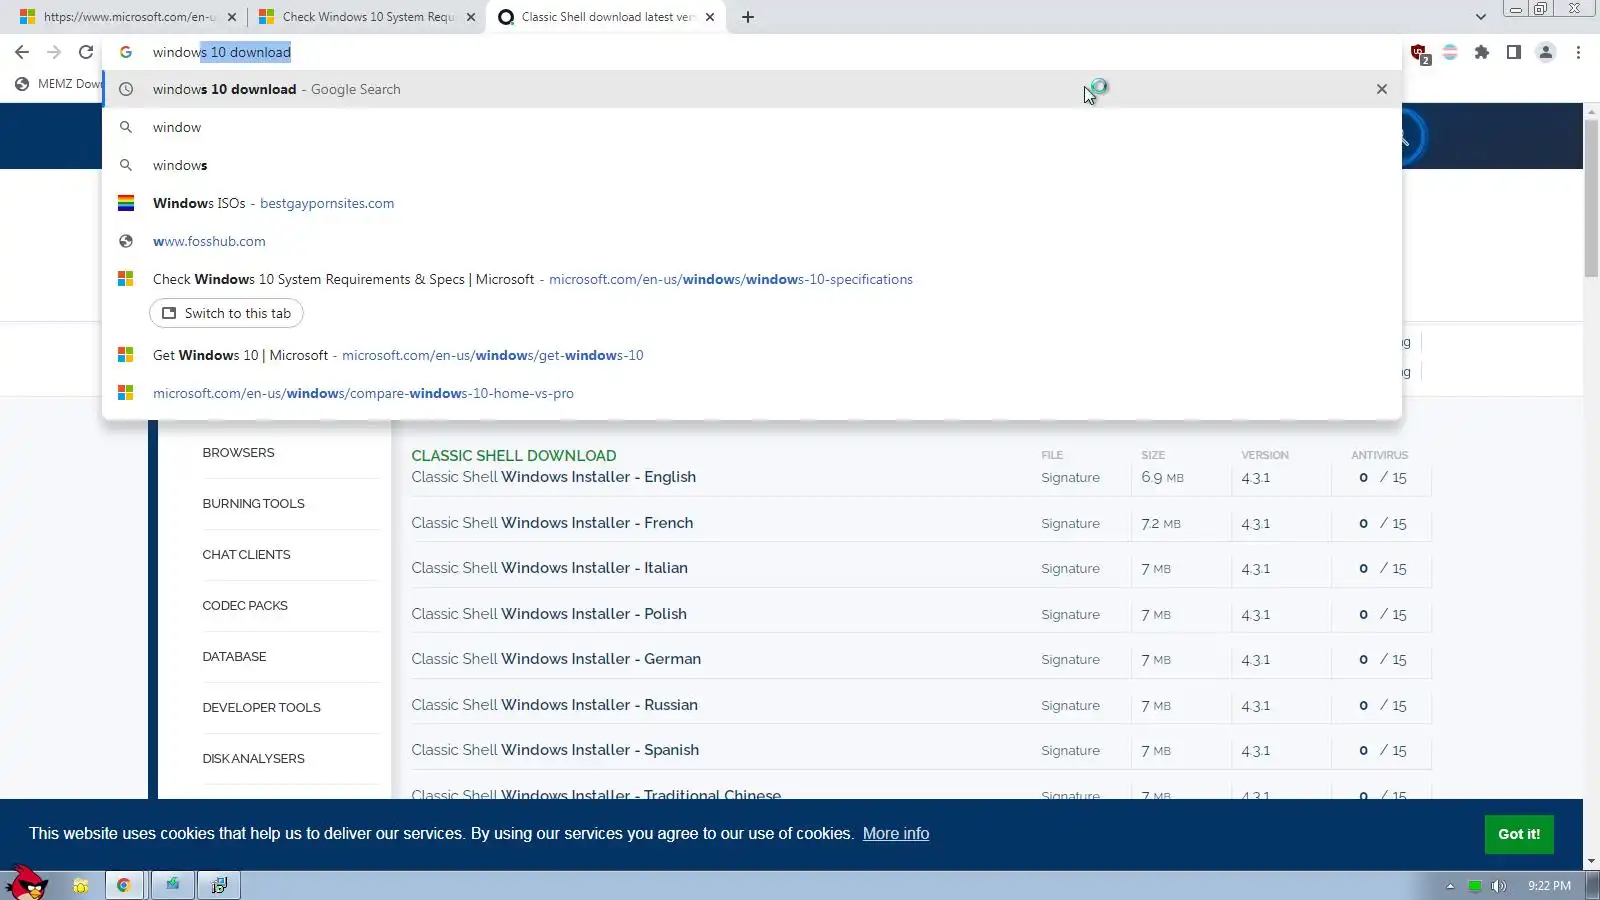The width and height of the screenshot is (1600, 900).
Task: Open the uBlock Origin extension icon
Action: point(1419,53)
